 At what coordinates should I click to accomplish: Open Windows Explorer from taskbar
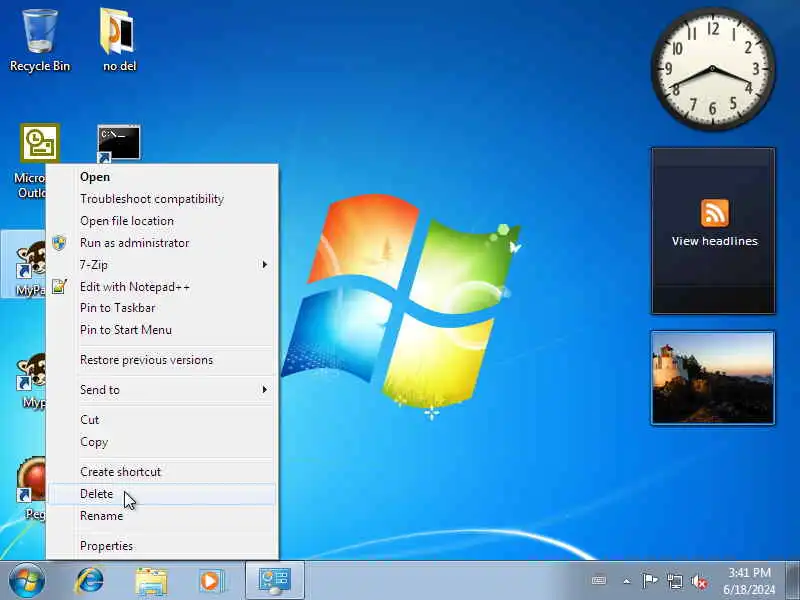pyautogui.click(x=151, y=582)
